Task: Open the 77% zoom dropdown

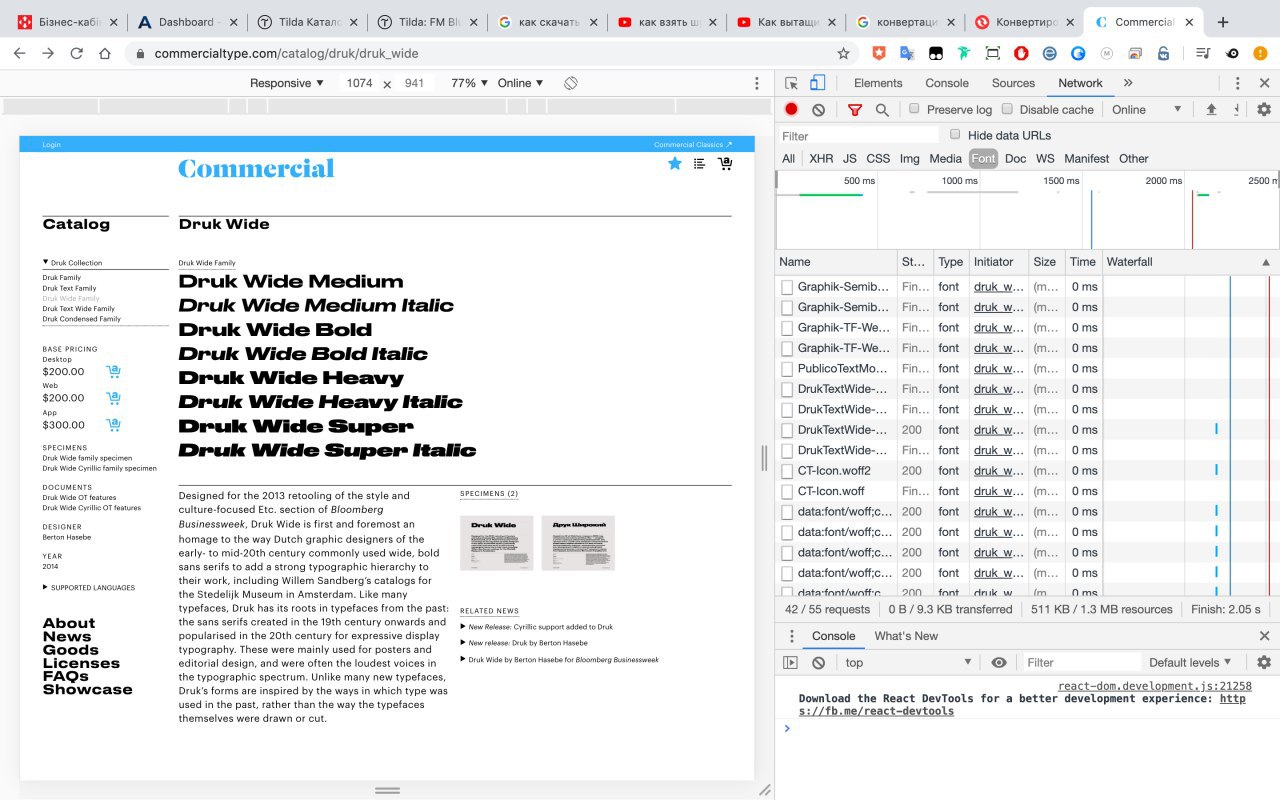Action: 469,83
